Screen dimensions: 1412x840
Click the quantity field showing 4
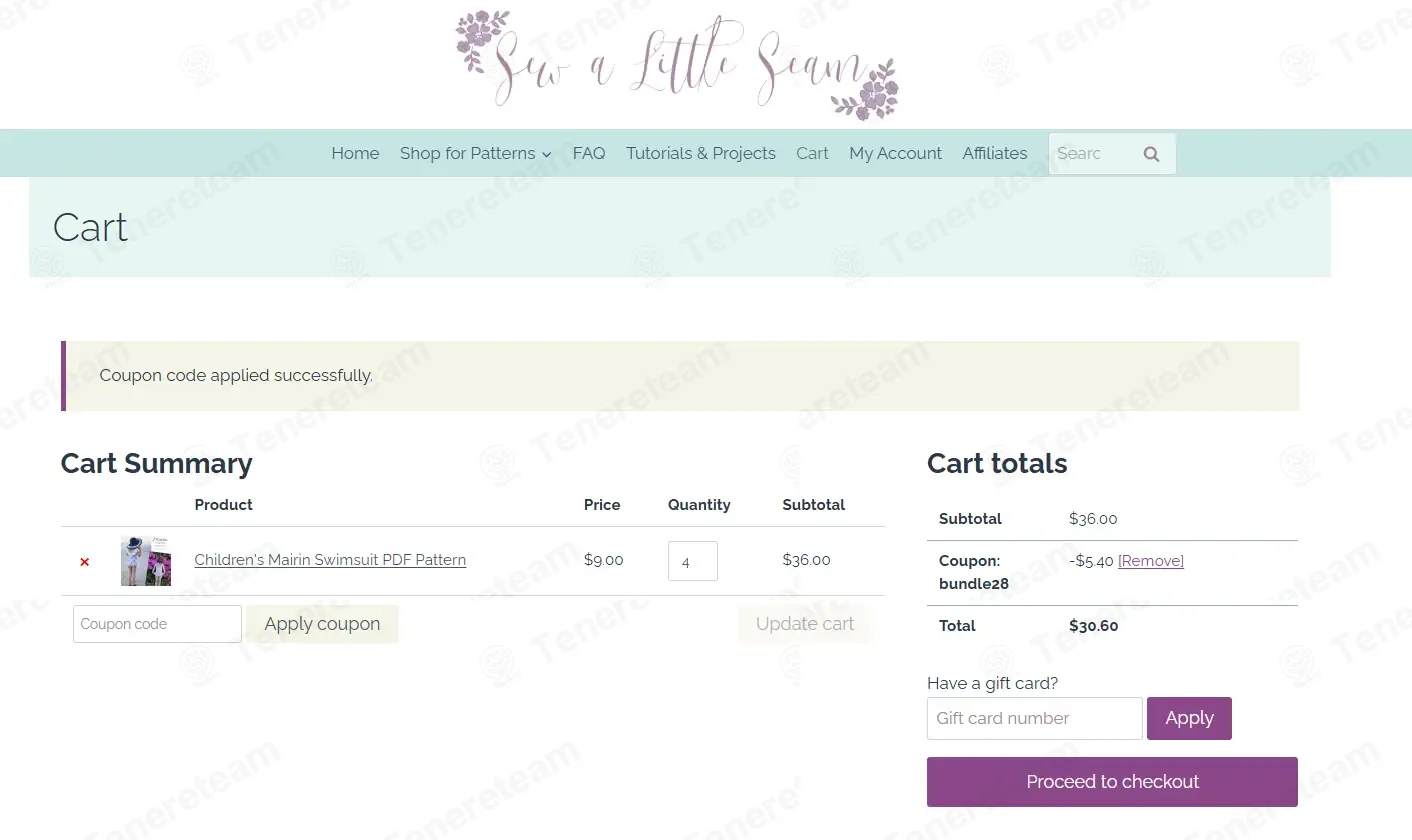[693, 561]
